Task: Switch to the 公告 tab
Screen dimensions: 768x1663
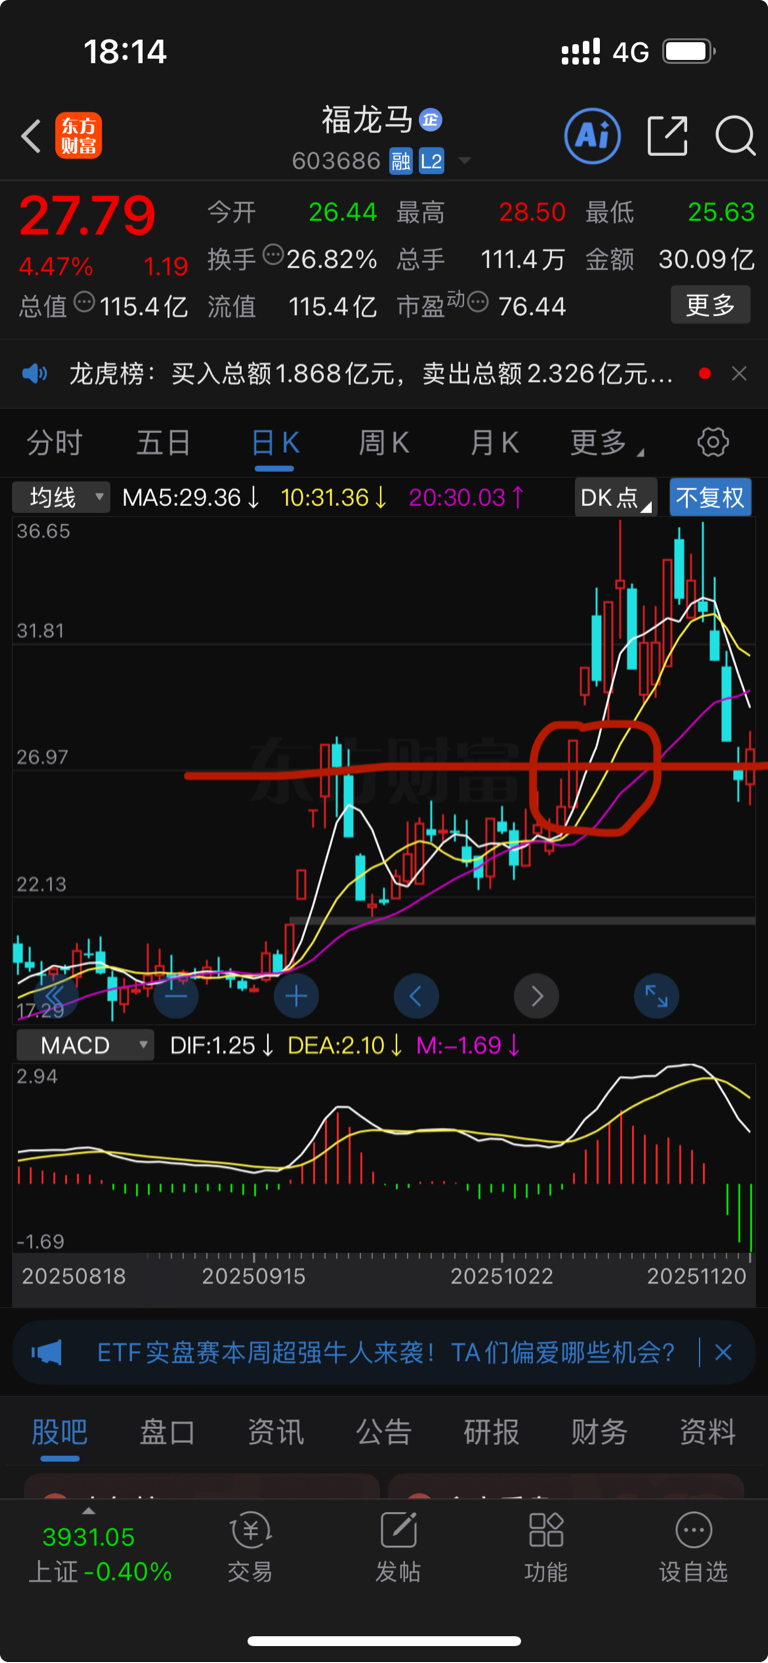Action: 384,1432
